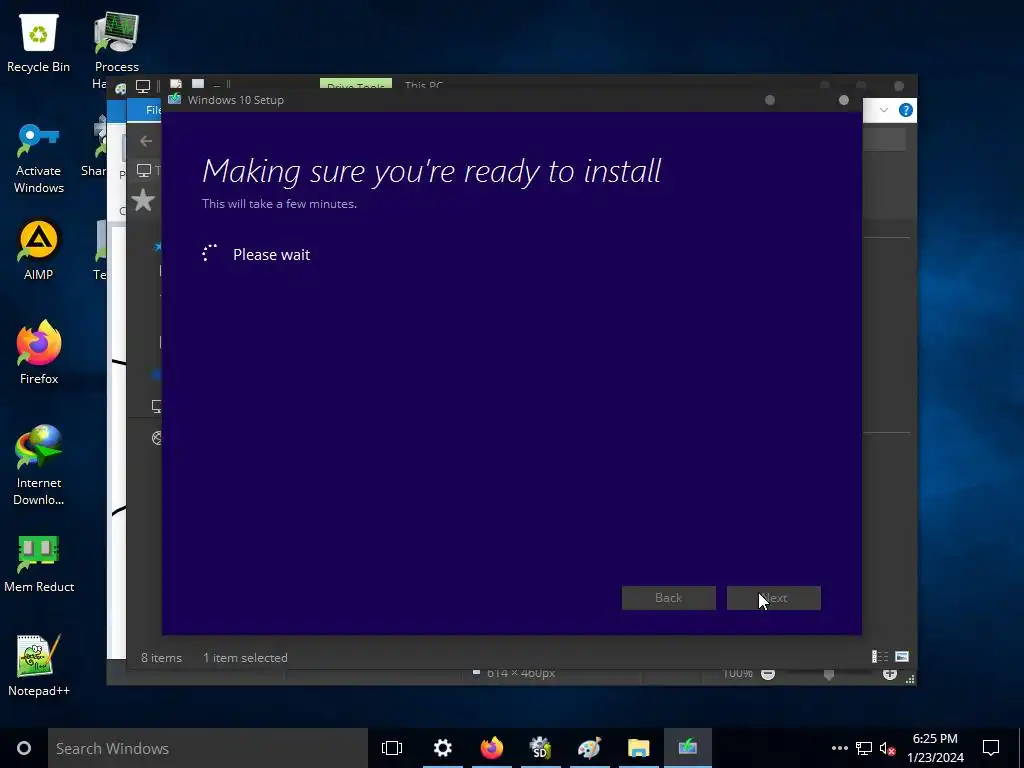Click the Paint zoom-in plus button
This screenshot has width=1024, height=768.
[x=889, y=673]
